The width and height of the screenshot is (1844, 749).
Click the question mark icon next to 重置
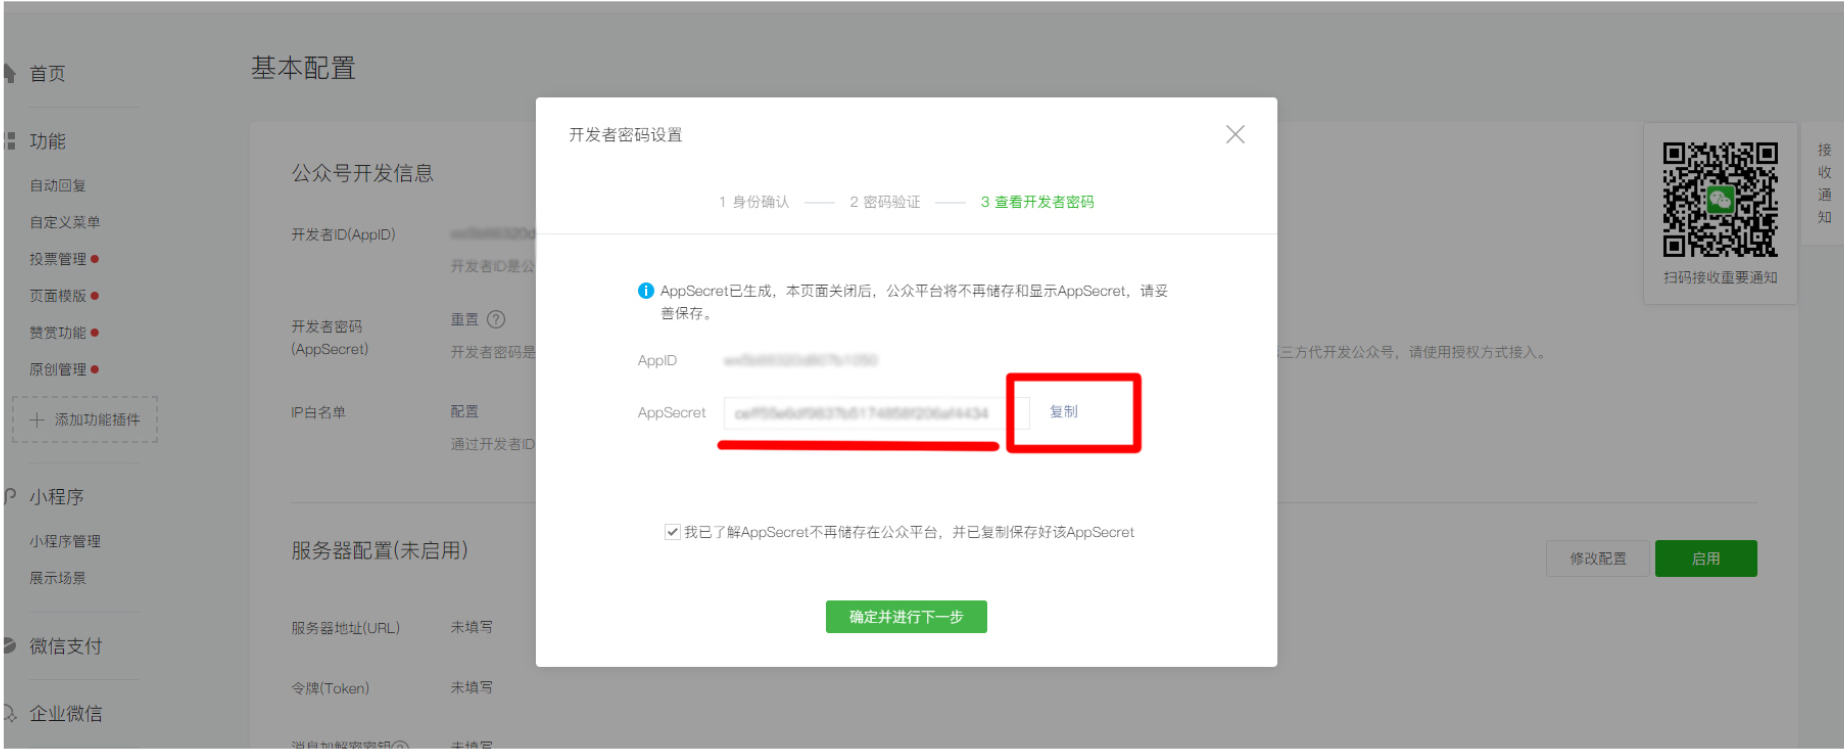496,319
